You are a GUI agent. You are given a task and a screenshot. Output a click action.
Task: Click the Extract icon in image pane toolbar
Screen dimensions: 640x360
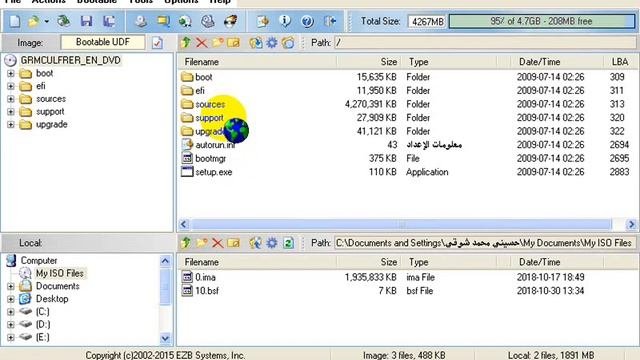click(x=256, y=42)
